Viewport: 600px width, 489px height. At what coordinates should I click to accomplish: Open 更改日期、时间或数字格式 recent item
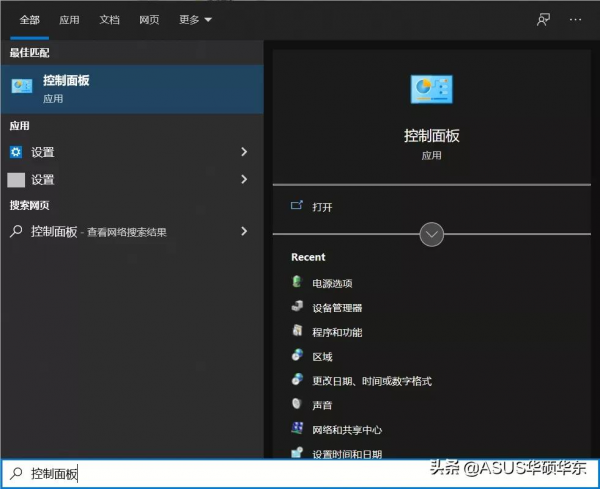point(372,381)
